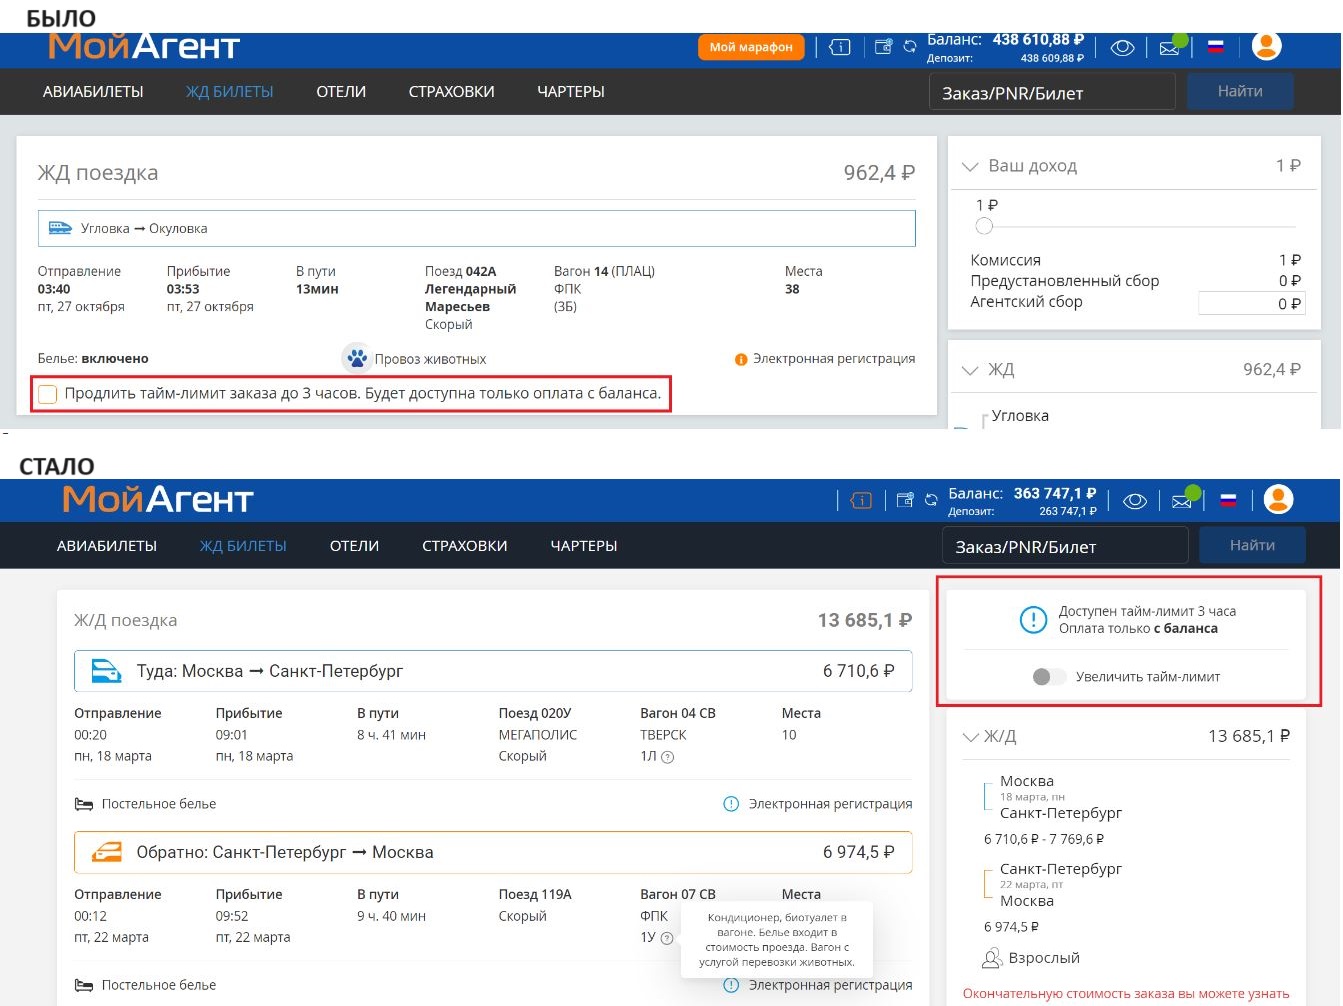1343x1006 pixels.
Task: Click the info icon next to 1Л
Action: pos(668,757)
